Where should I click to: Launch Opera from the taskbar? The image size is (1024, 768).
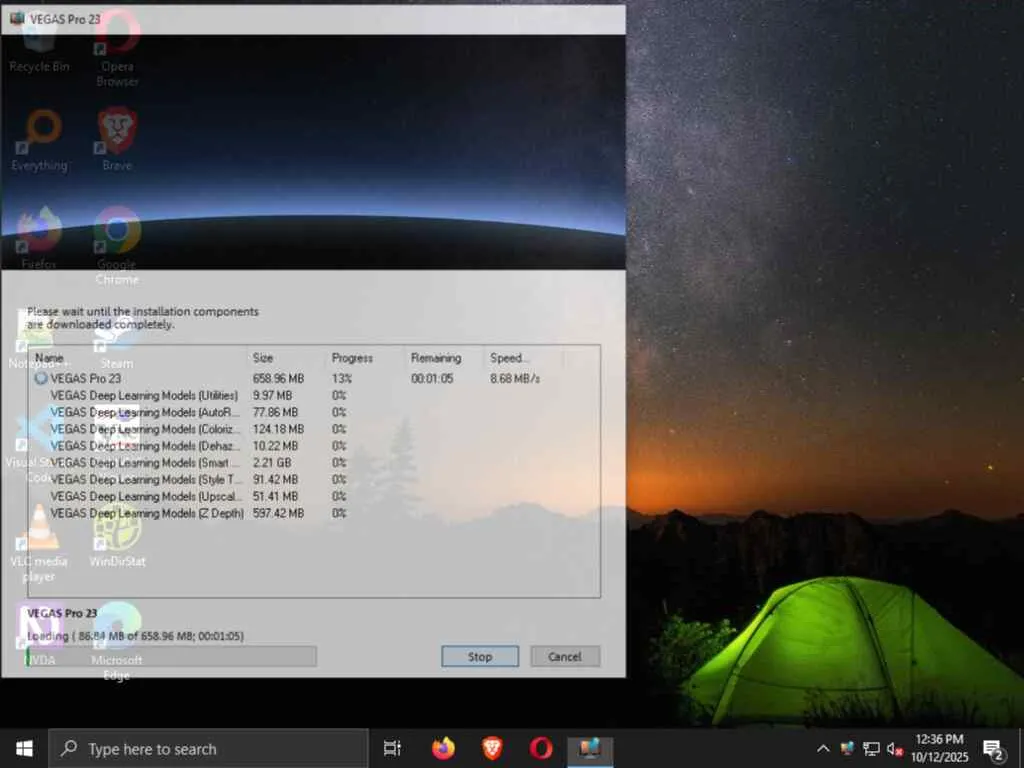coord(541,748)
